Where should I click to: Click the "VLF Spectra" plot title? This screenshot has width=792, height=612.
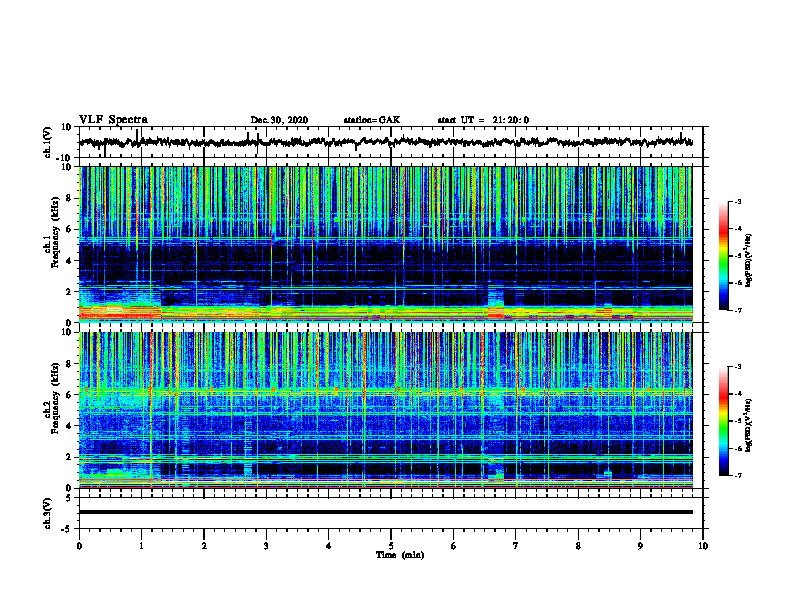pyautogui.click(x=113, y=120)
